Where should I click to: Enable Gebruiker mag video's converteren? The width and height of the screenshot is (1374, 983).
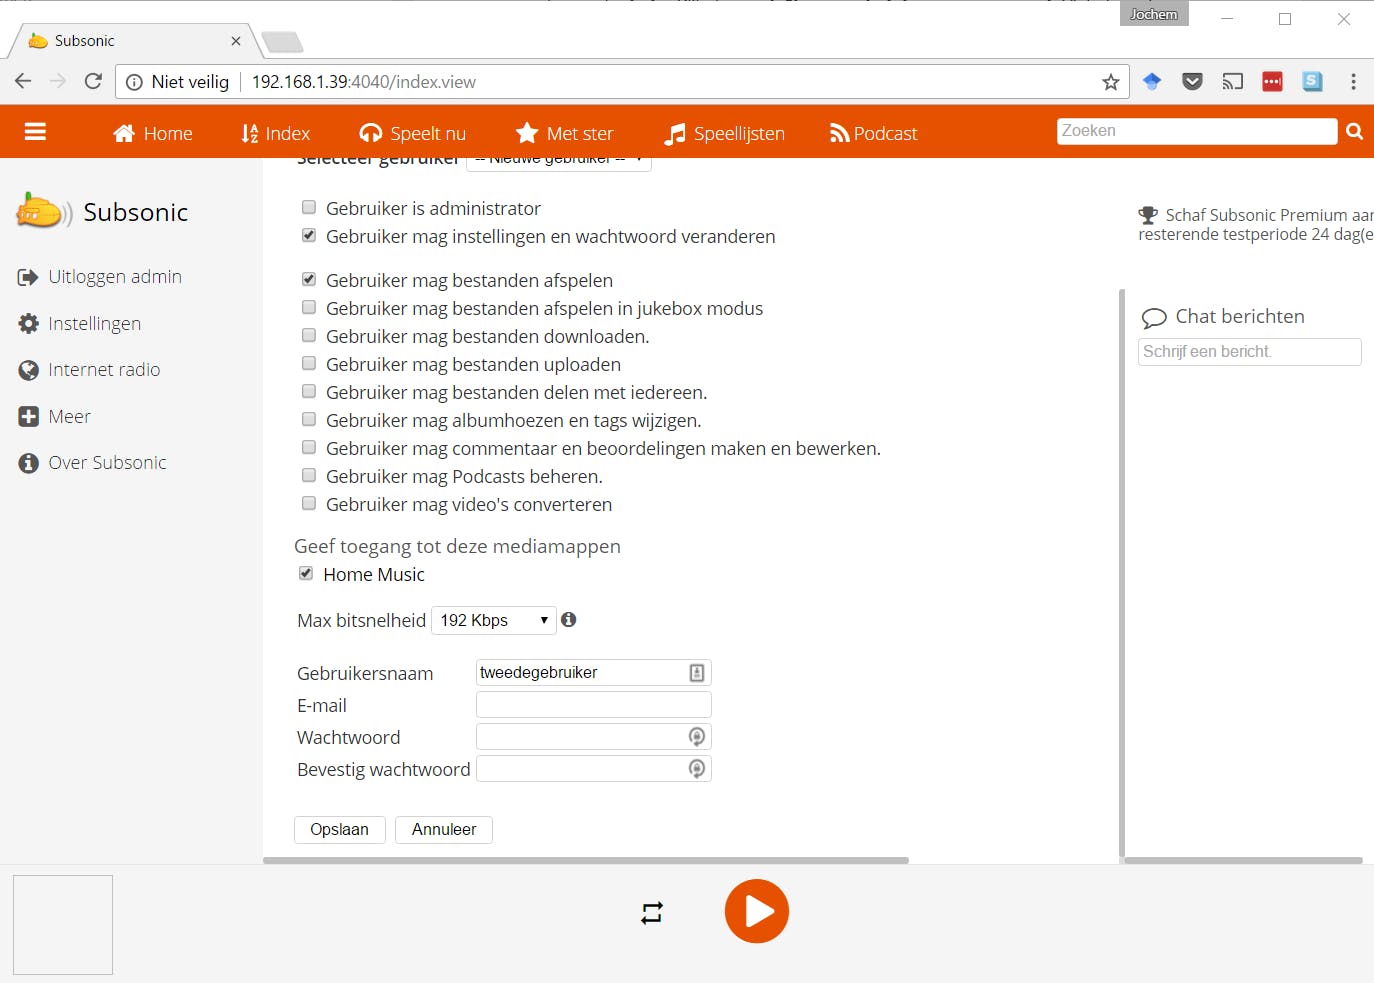tap(309, 503)
